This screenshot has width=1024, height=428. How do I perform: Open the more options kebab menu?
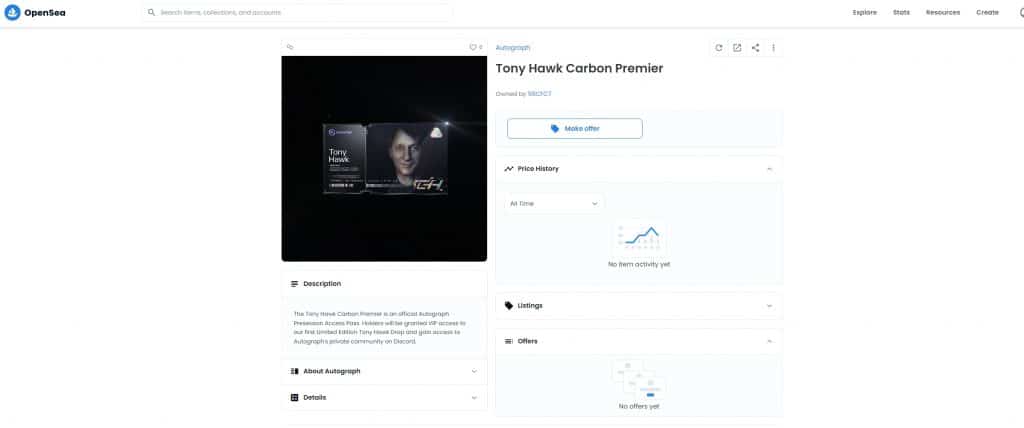773,48
